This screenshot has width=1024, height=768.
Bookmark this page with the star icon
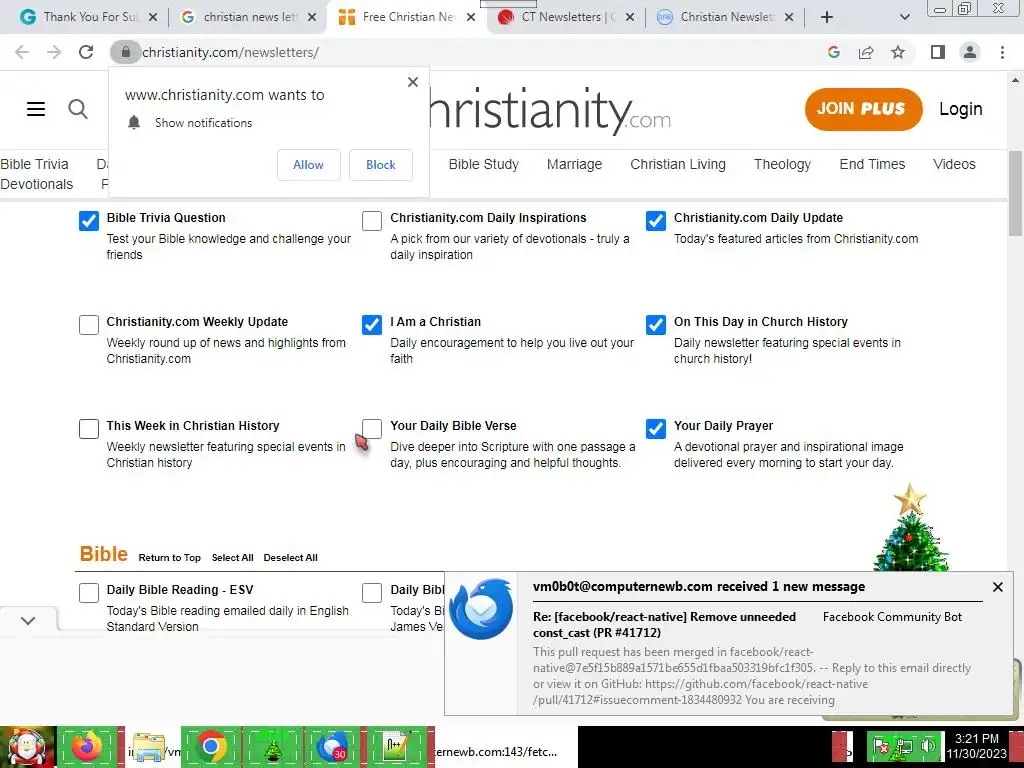pos(898,52)
